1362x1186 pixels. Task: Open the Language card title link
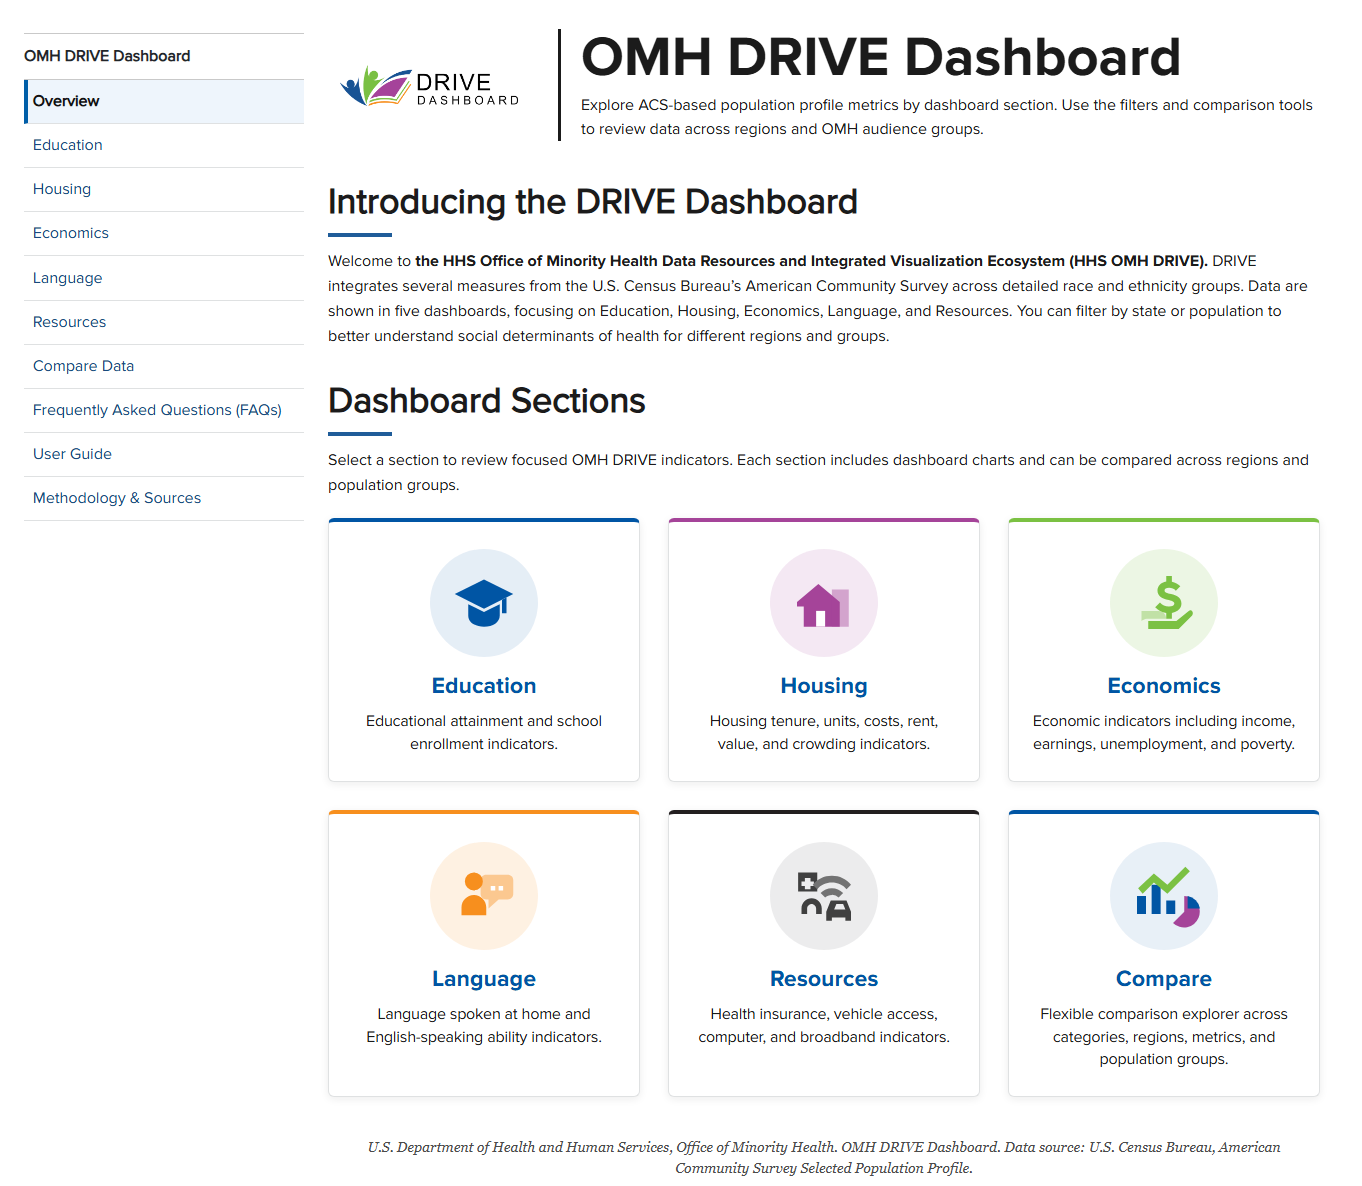pyautogui.click(x=484, y=979)
